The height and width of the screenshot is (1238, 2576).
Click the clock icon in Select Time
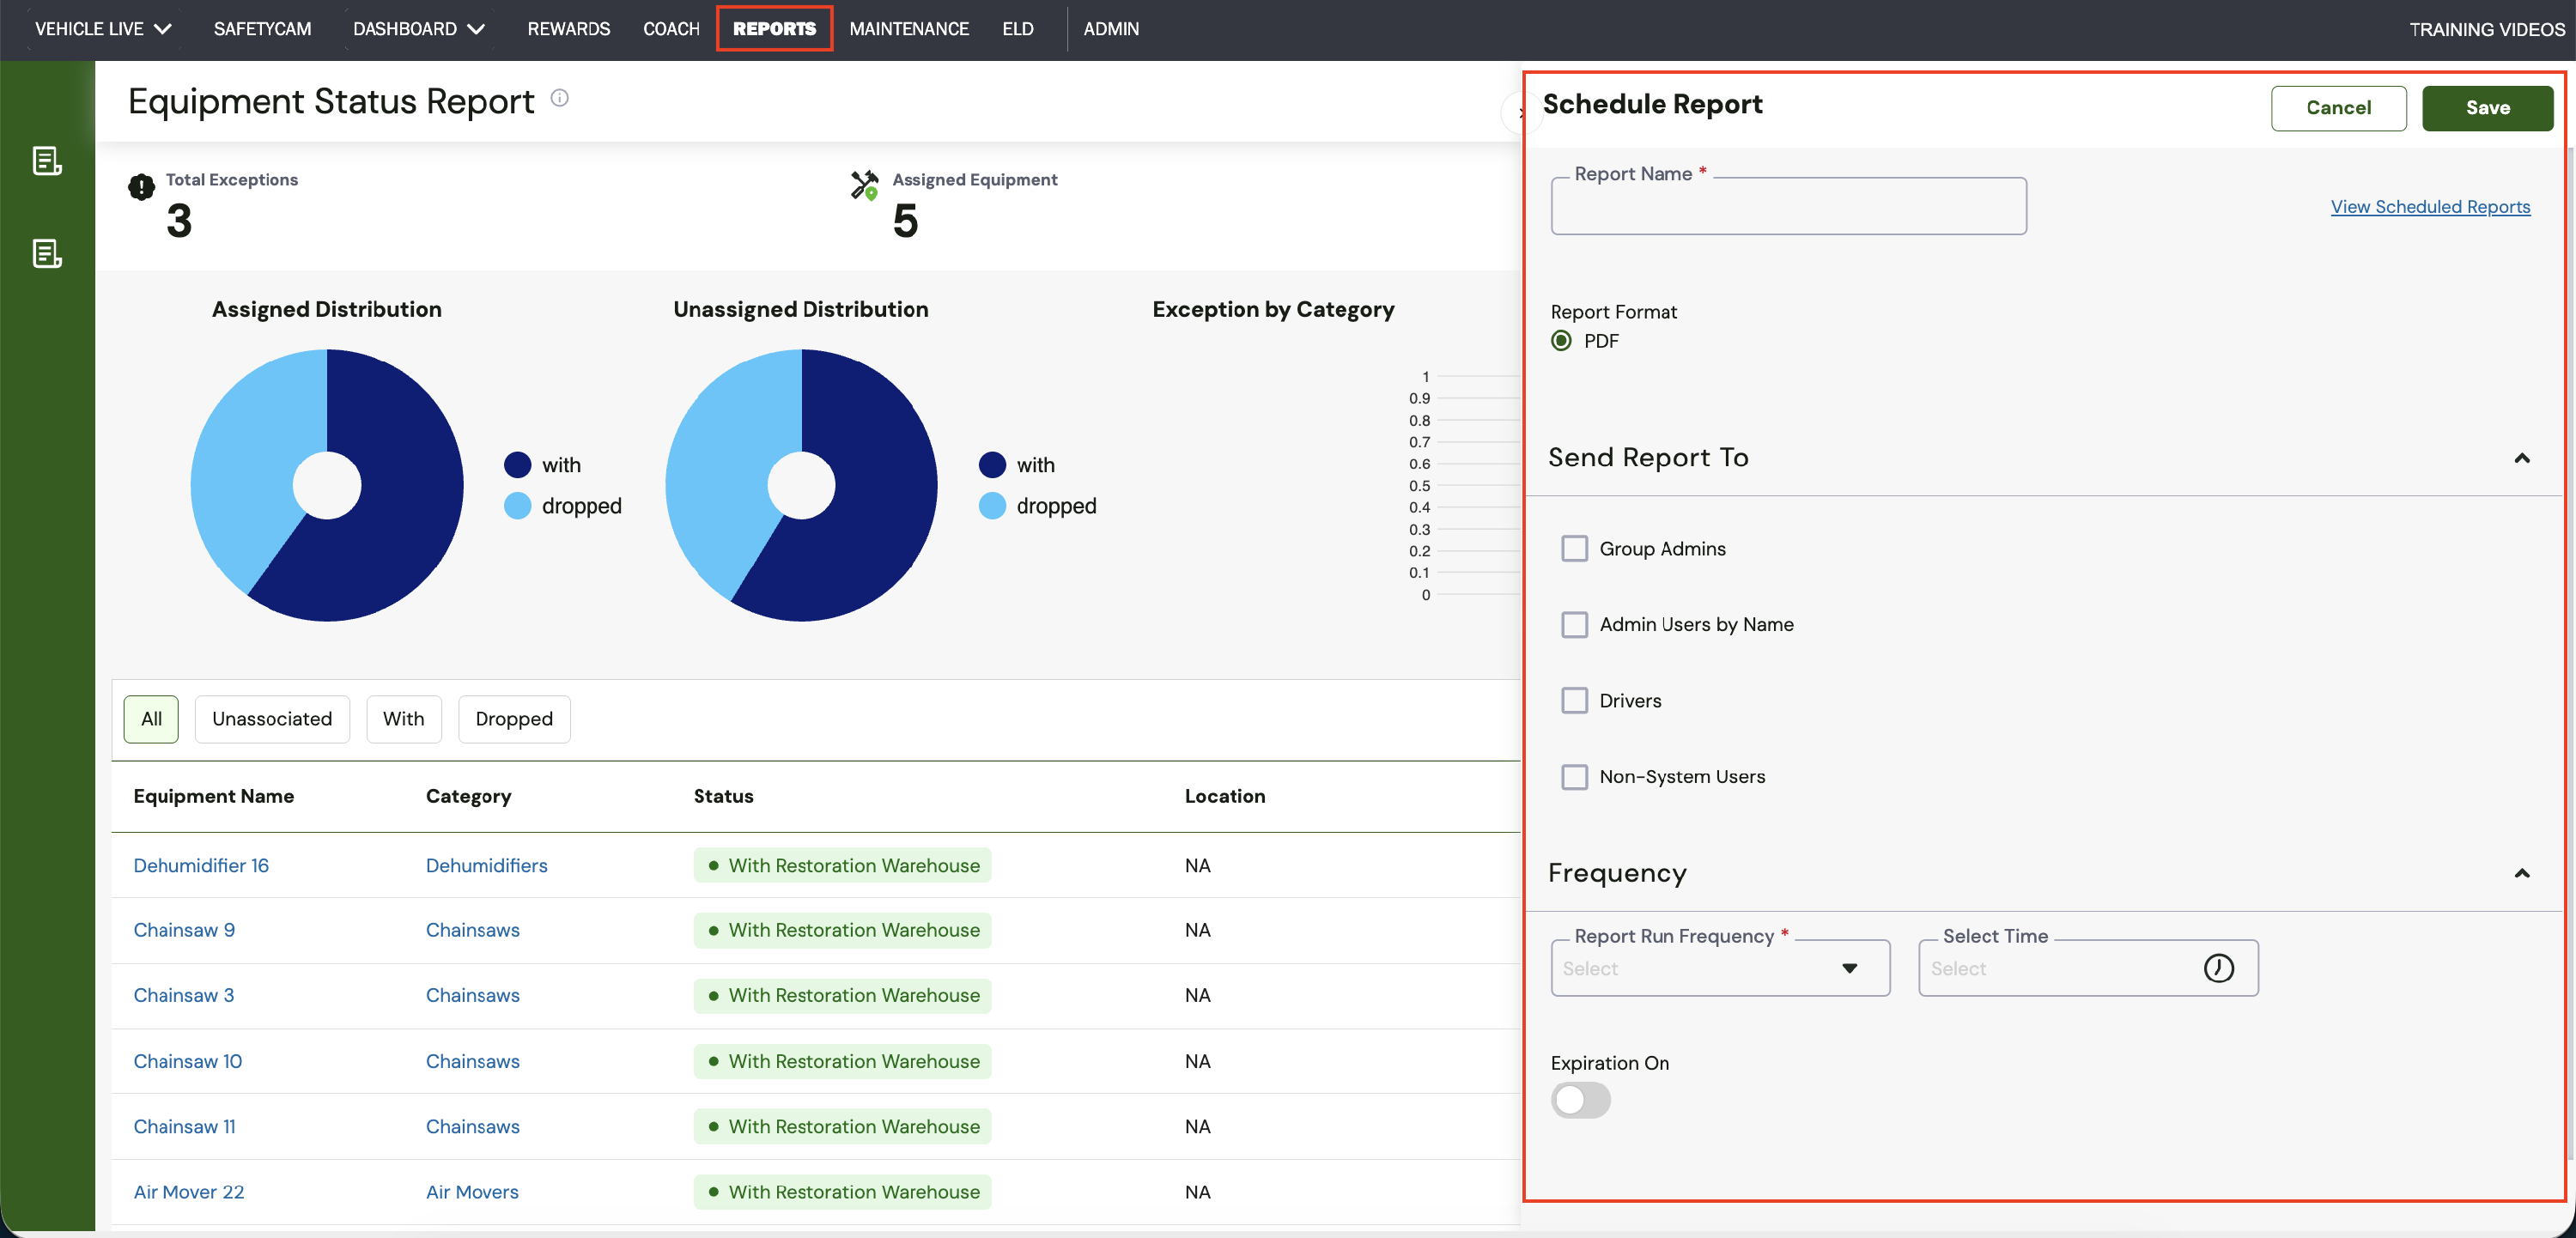click(2218, 968)
